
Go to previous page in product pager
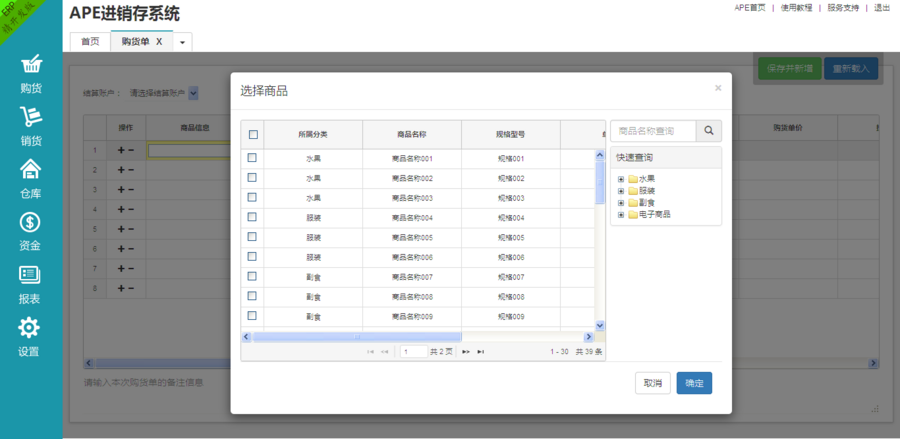[x=385, y=352]
